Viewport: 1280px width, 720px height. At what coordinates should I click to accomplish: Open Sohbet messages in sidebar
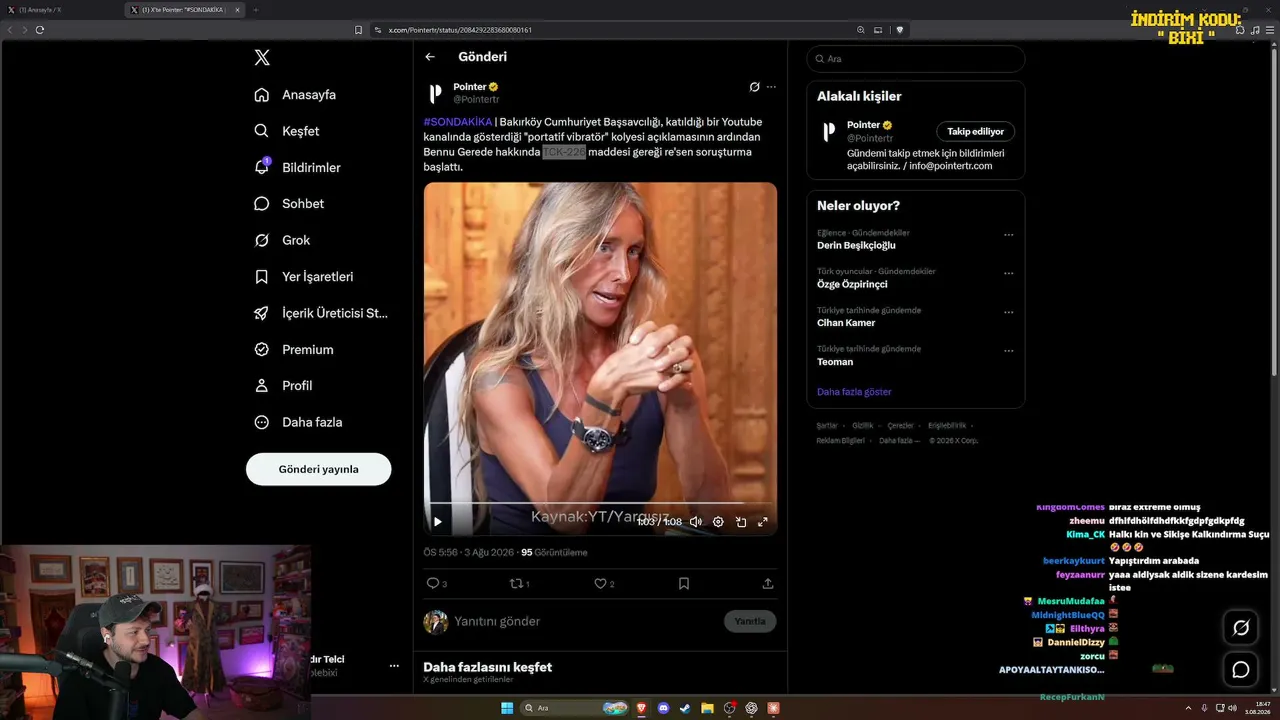(x=289, y=204)
